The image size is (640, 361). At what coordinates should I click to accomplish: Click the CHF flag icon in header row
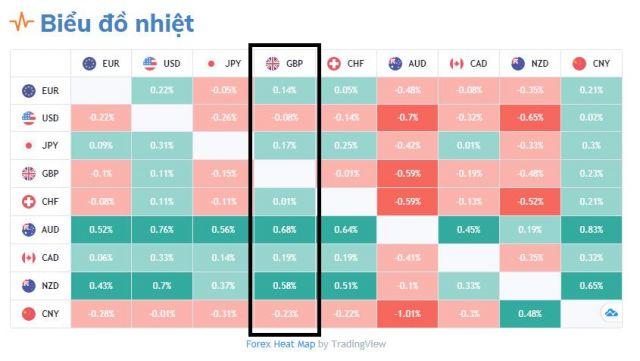[333, 64]
